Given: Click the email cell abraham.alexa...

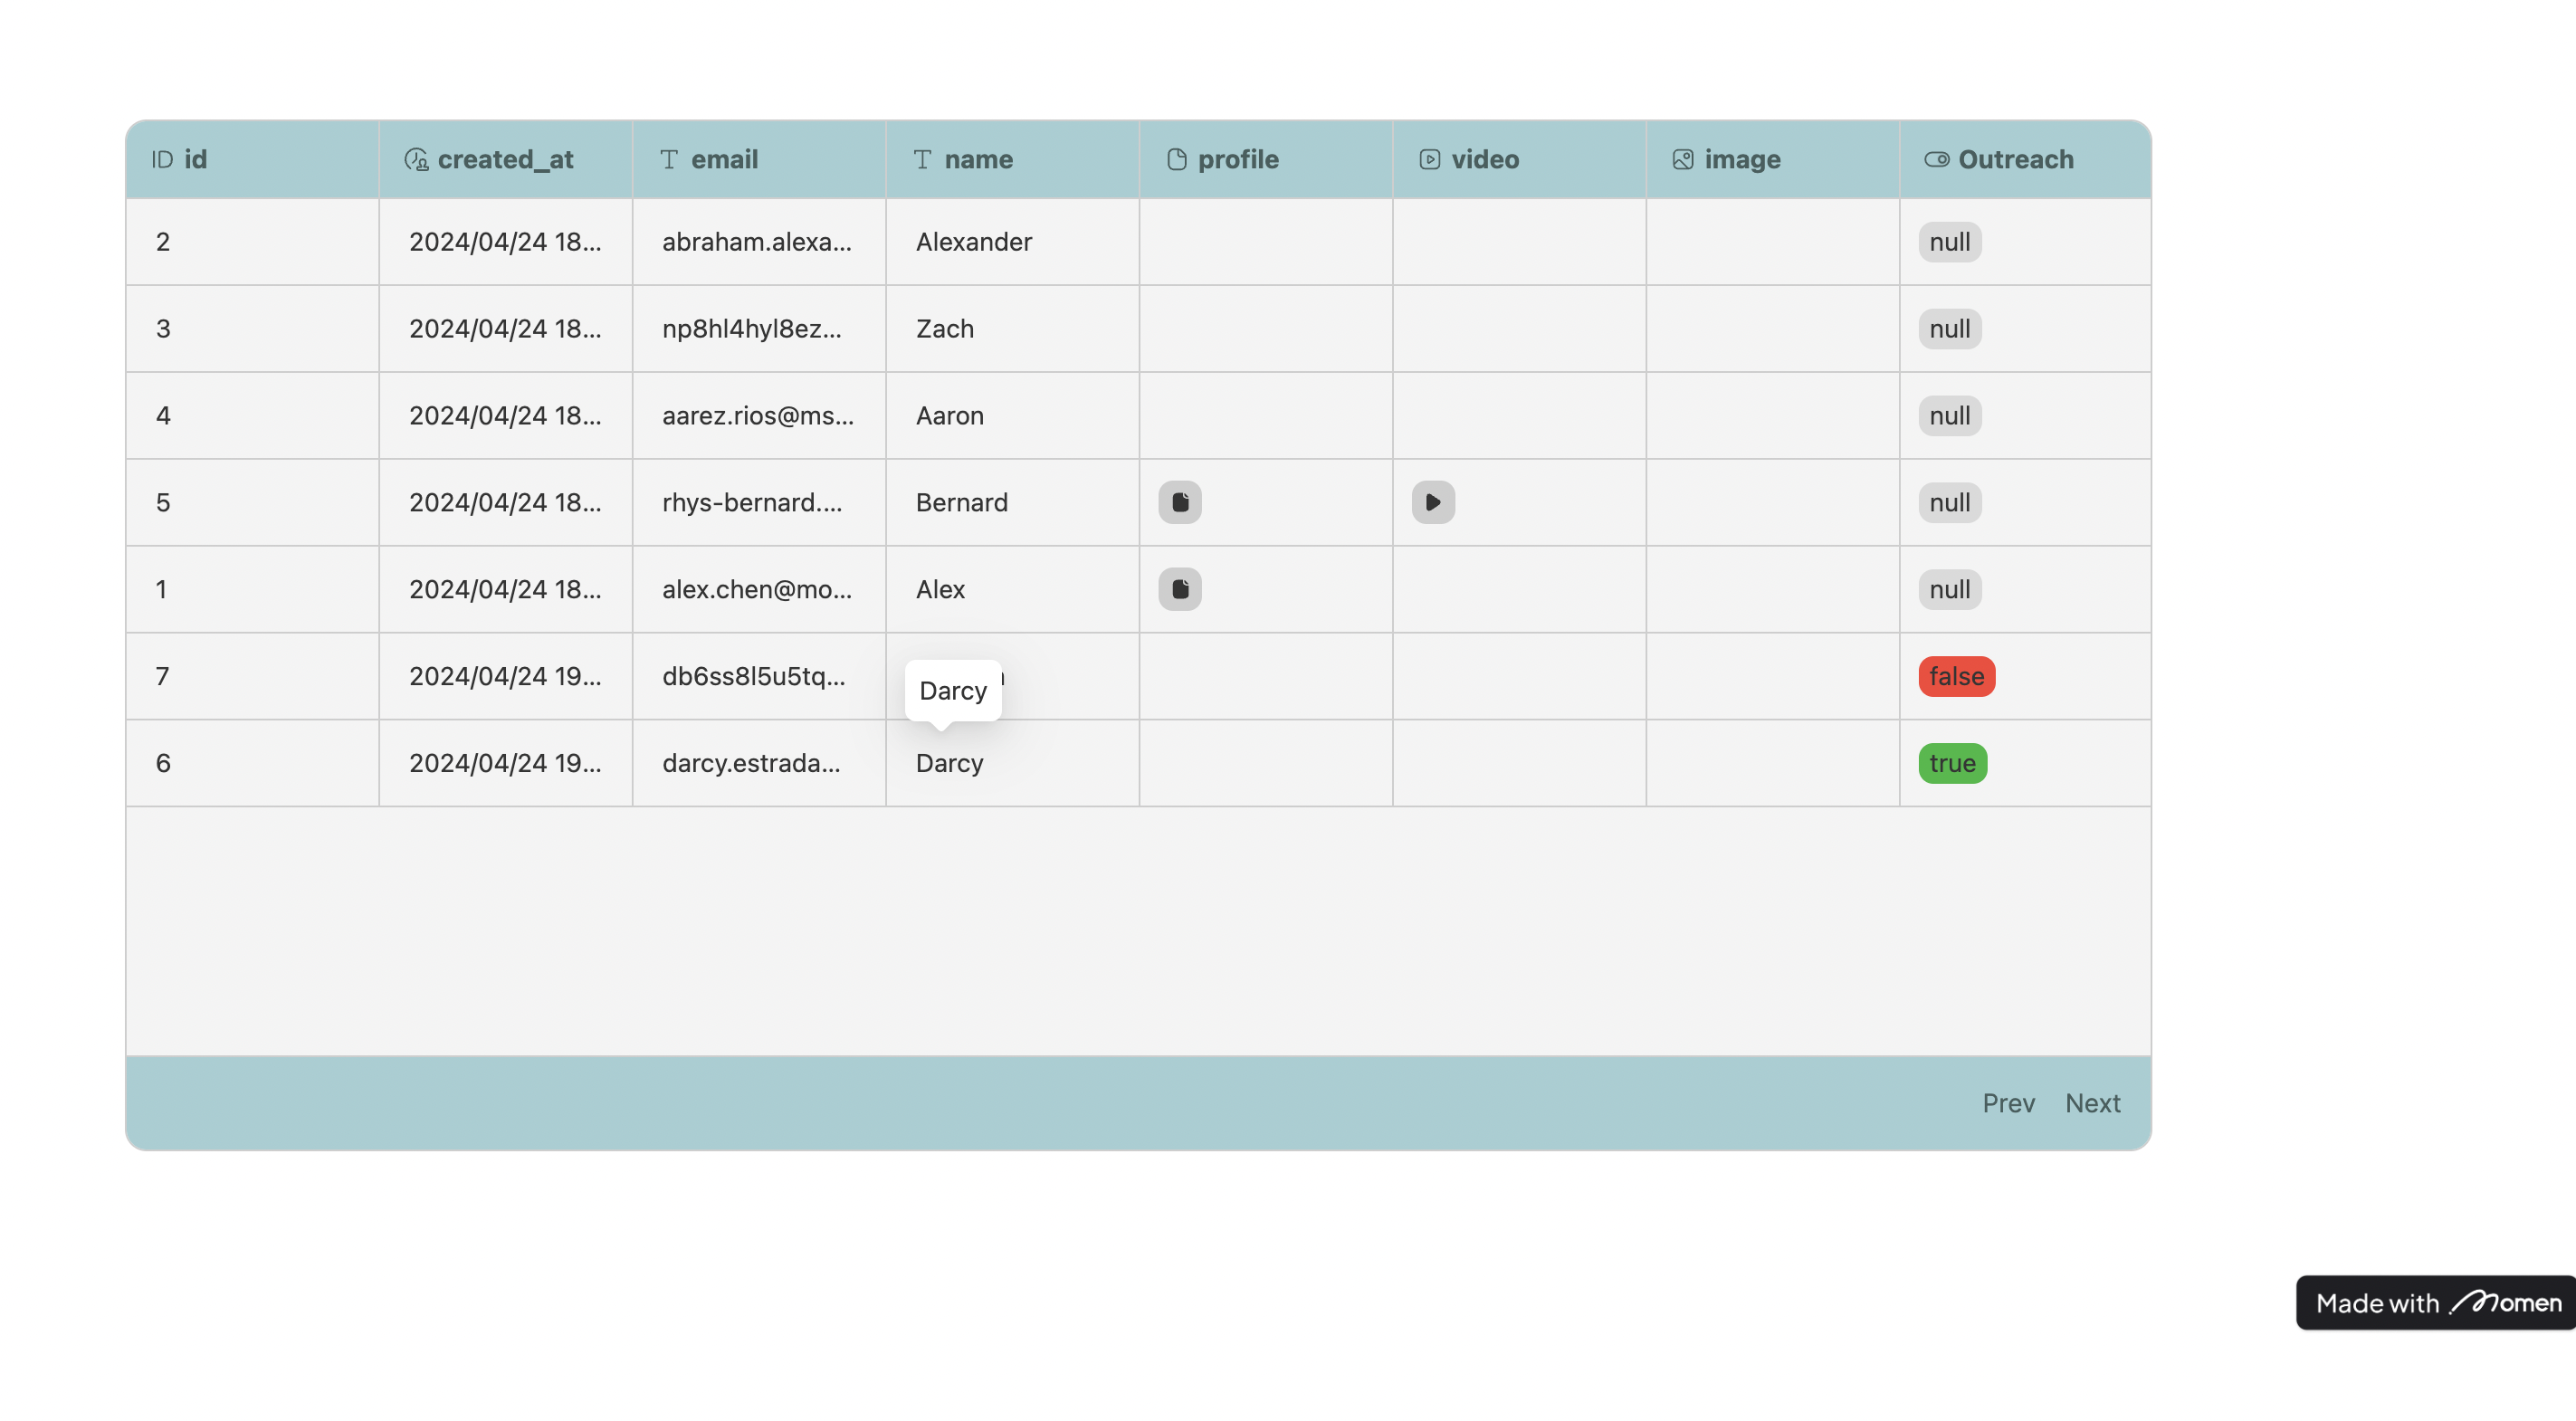Looking at the screenshot, I should pos(759,242).
